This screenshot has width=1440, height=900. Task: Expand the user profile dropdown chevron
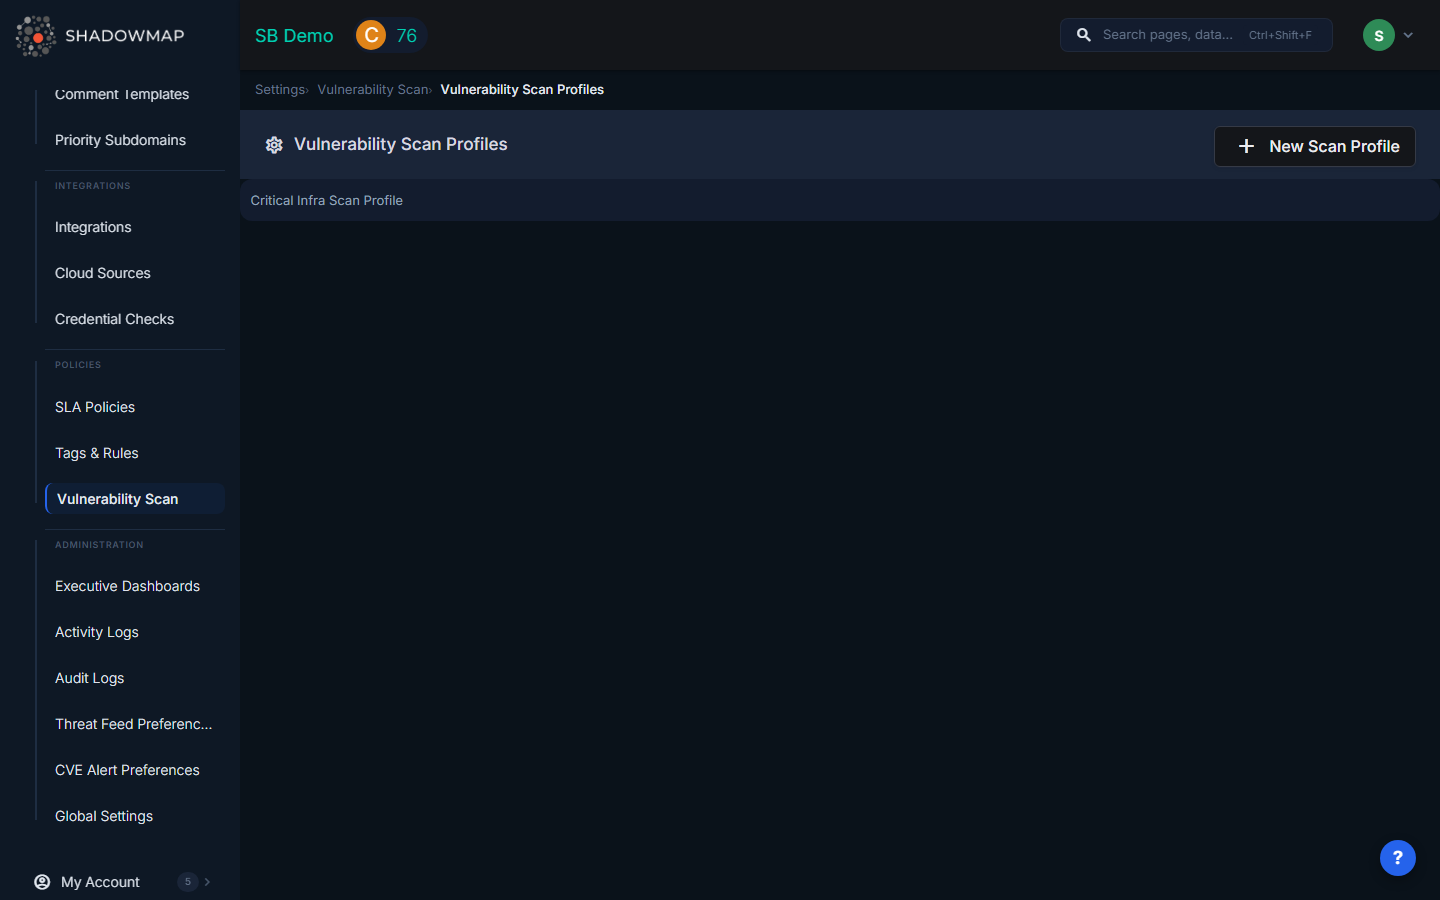pyautogui.click(x=1408, y=35)
